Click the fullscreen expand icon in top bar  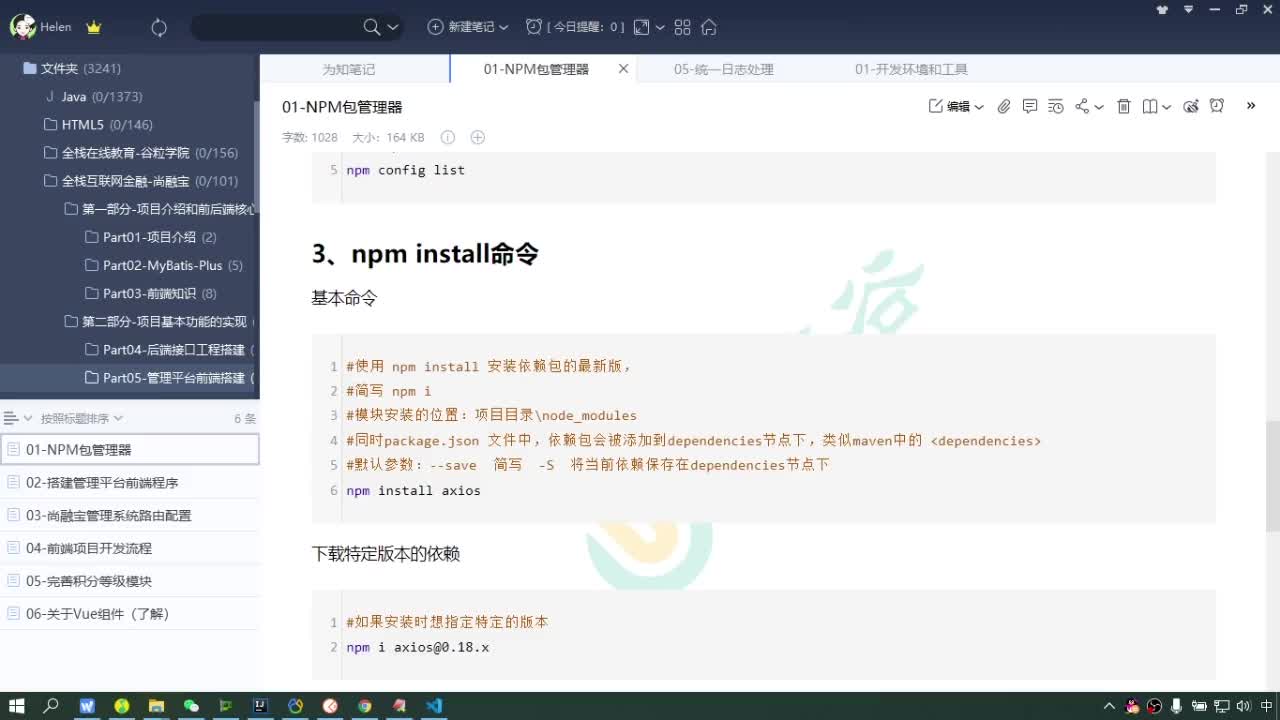coord(642,27)
